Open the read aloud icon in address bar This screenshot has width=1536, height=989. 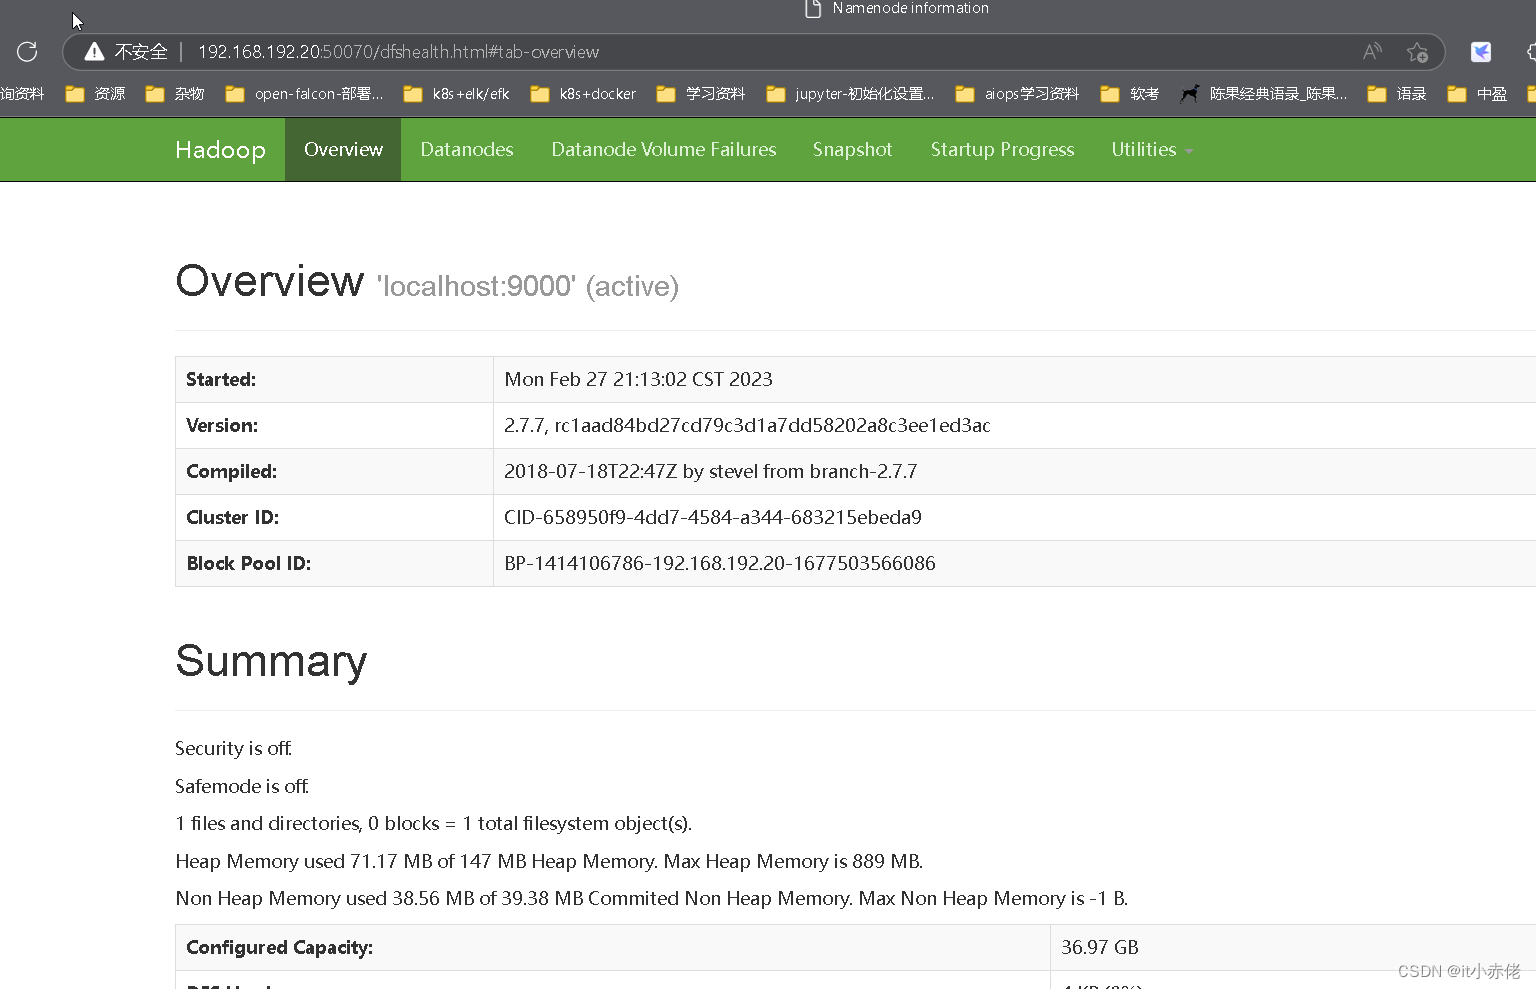(1372, 52)
